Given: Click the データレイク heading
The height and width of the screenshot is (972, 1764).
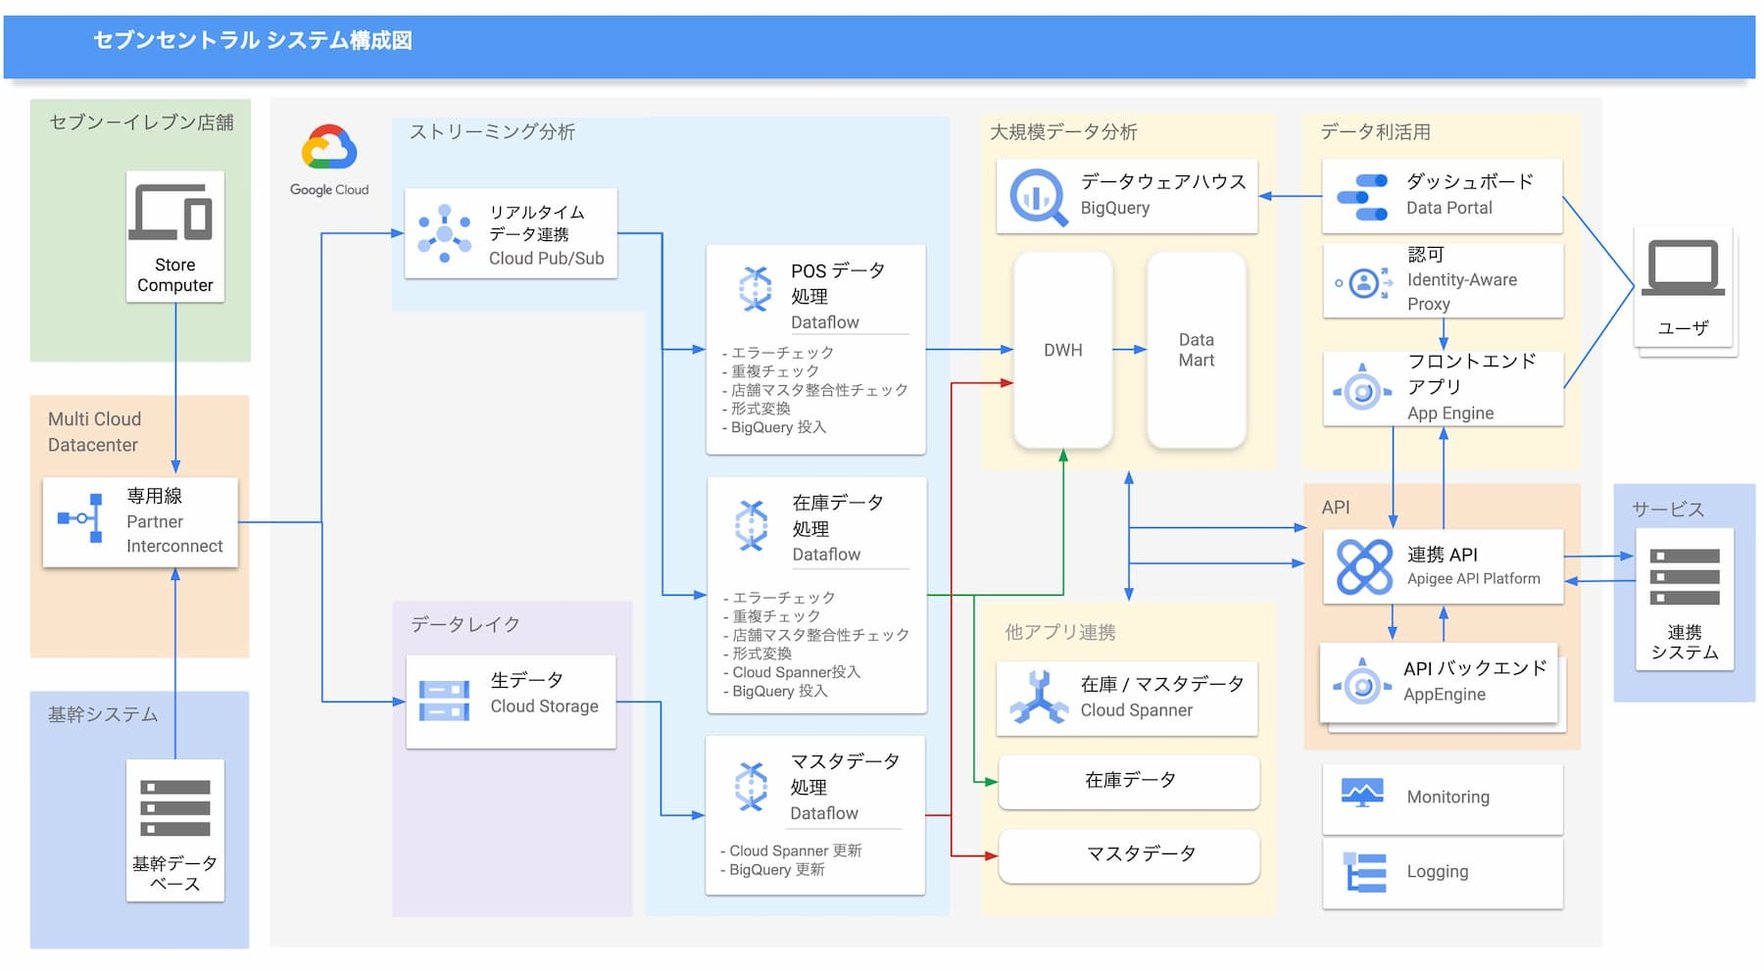Looking at the screenshot, I should (465, 624).
